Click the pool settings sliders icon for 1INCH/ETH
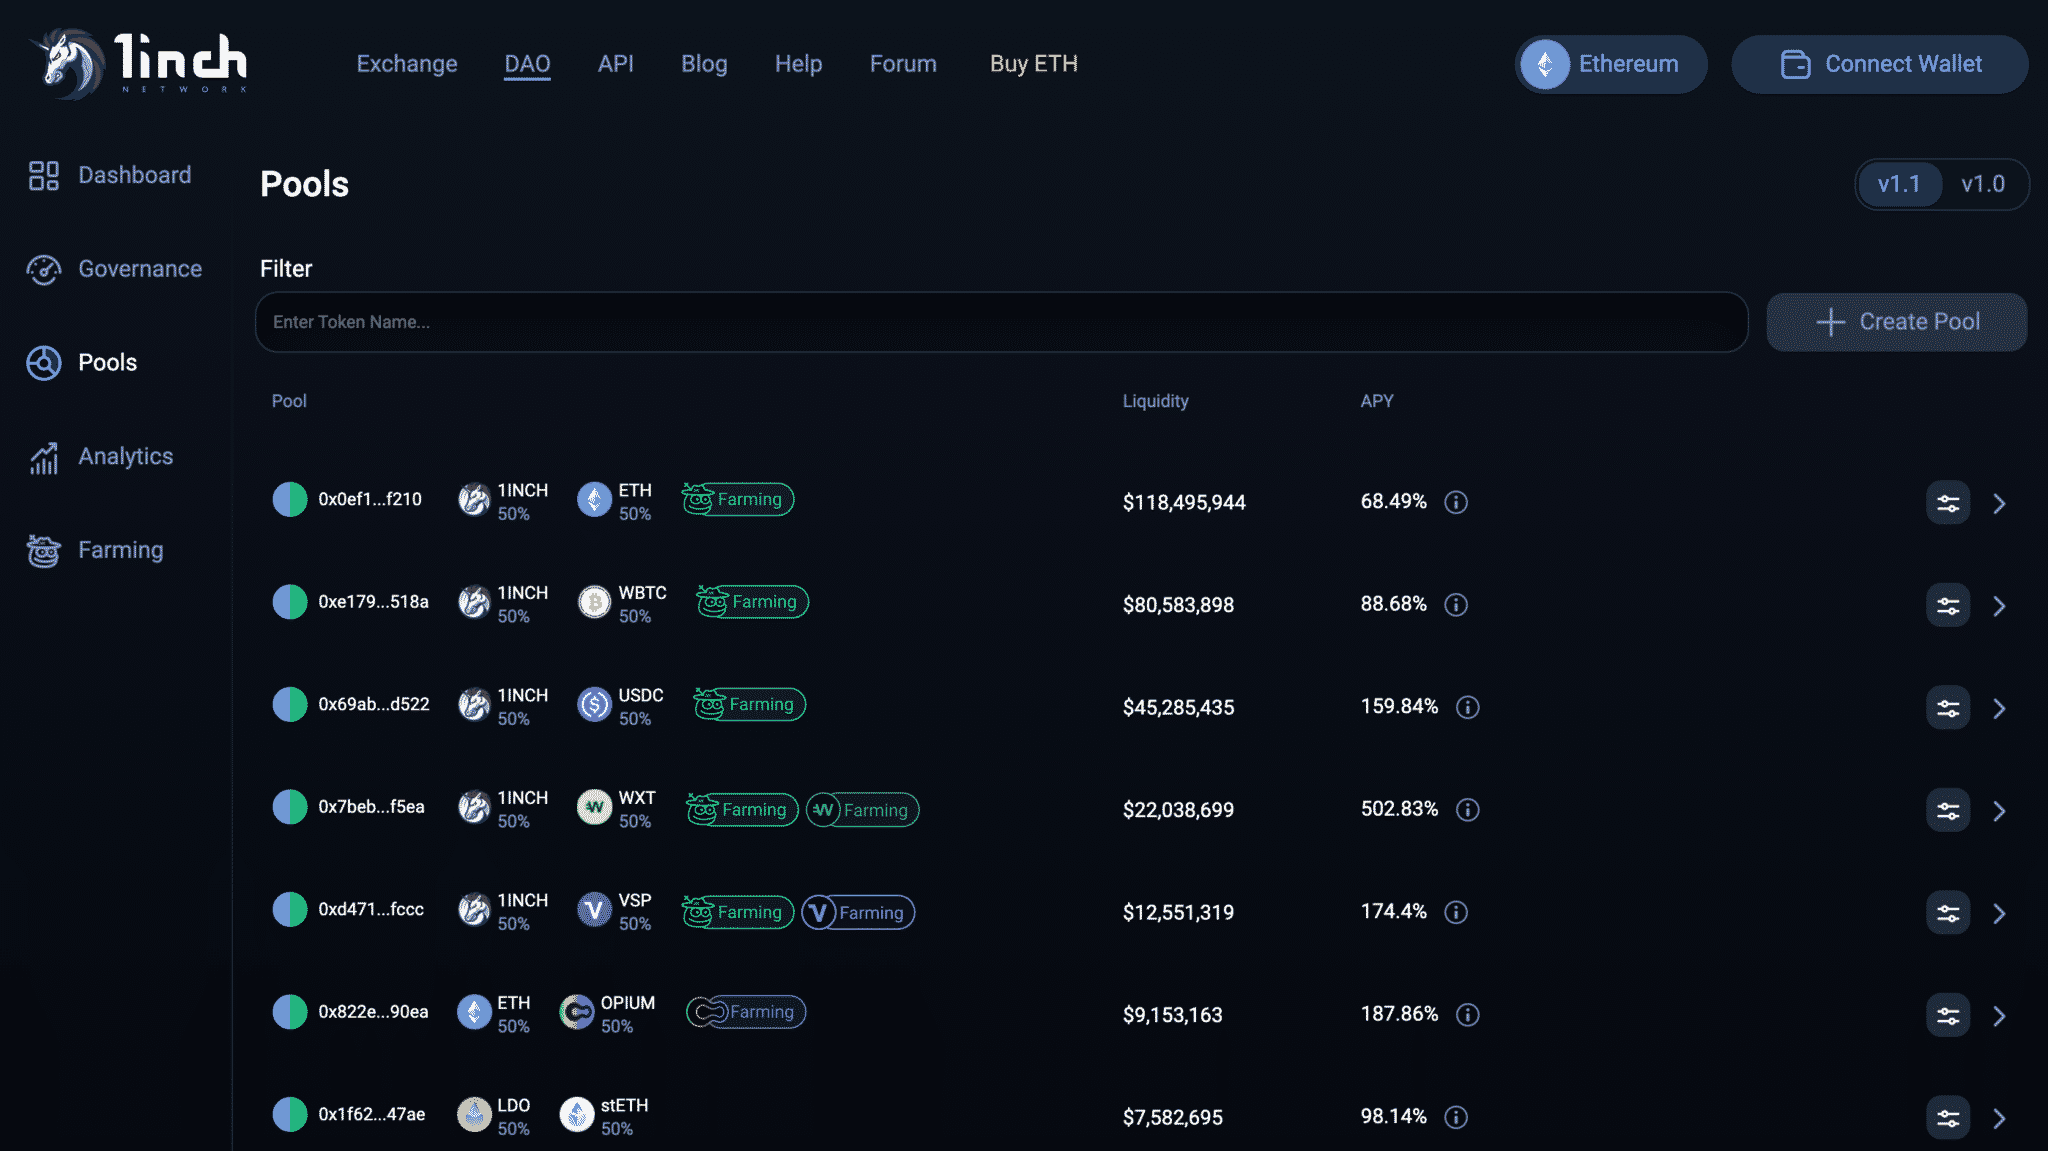Image resolution: width=2048 pixels, height=1151 pixels. 1947,502
